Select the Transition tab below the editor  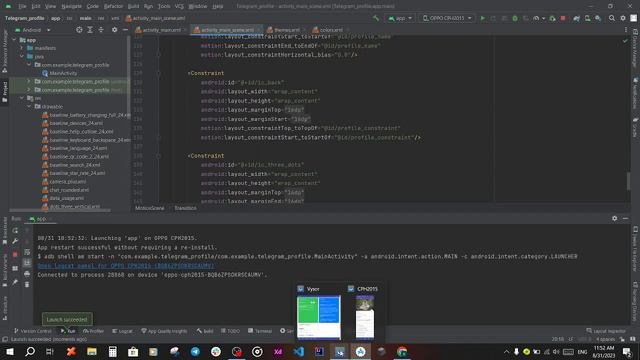pyautogui.click(x=185, y=208)
